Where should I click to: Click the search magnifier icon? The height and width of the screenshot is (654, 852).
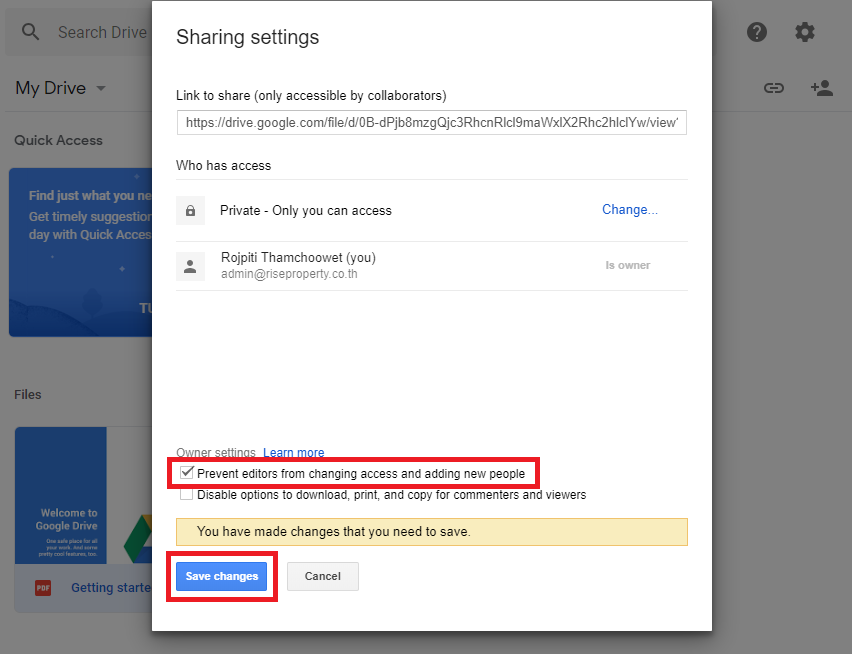click(x=31, y=32)
